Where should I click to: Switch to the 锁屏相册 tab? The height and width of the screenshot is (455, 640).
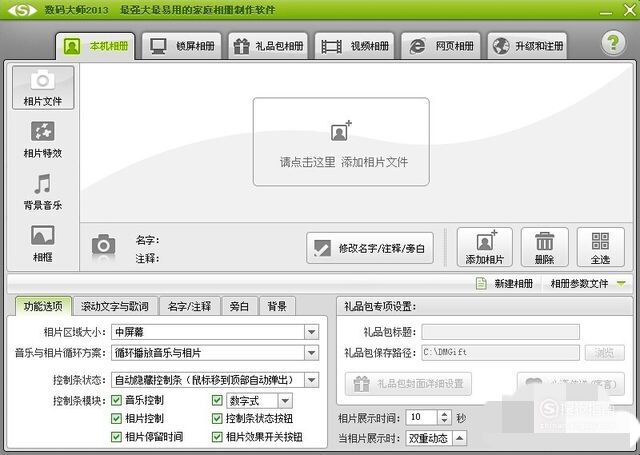tap(182, 46)
